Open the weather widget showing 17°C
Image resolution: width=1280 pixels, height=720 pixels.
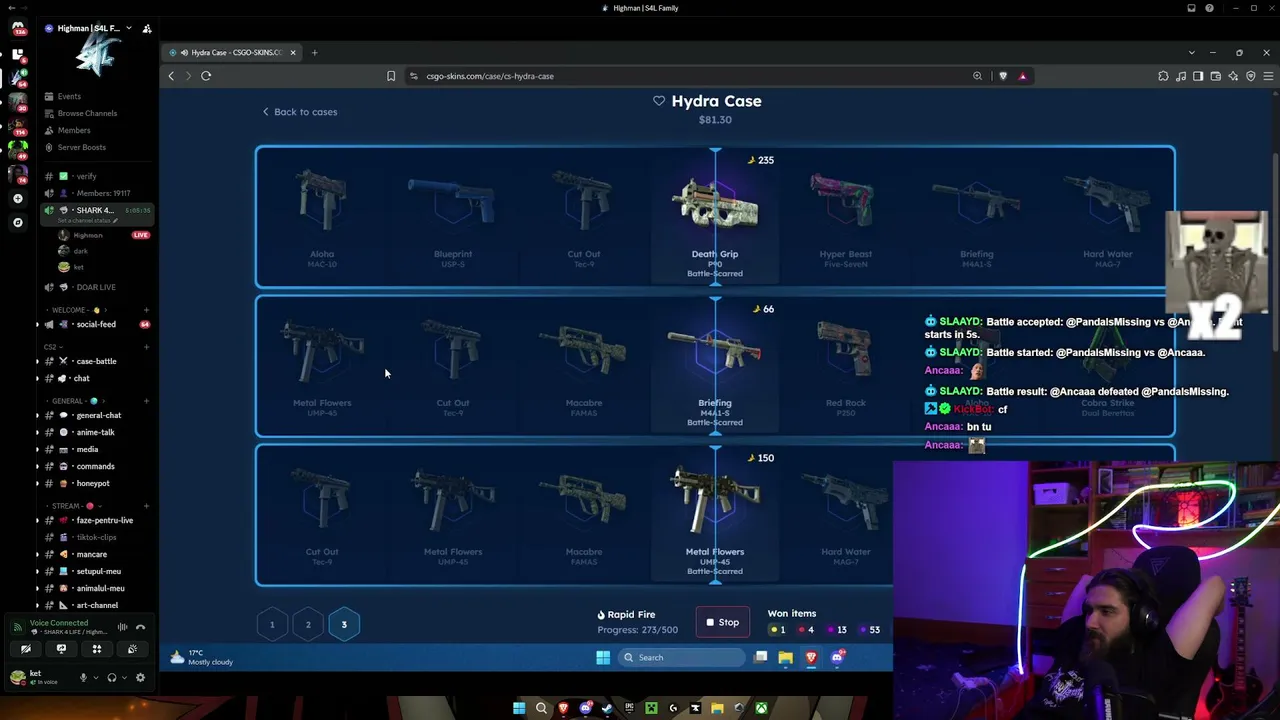(x=202, y=657)
